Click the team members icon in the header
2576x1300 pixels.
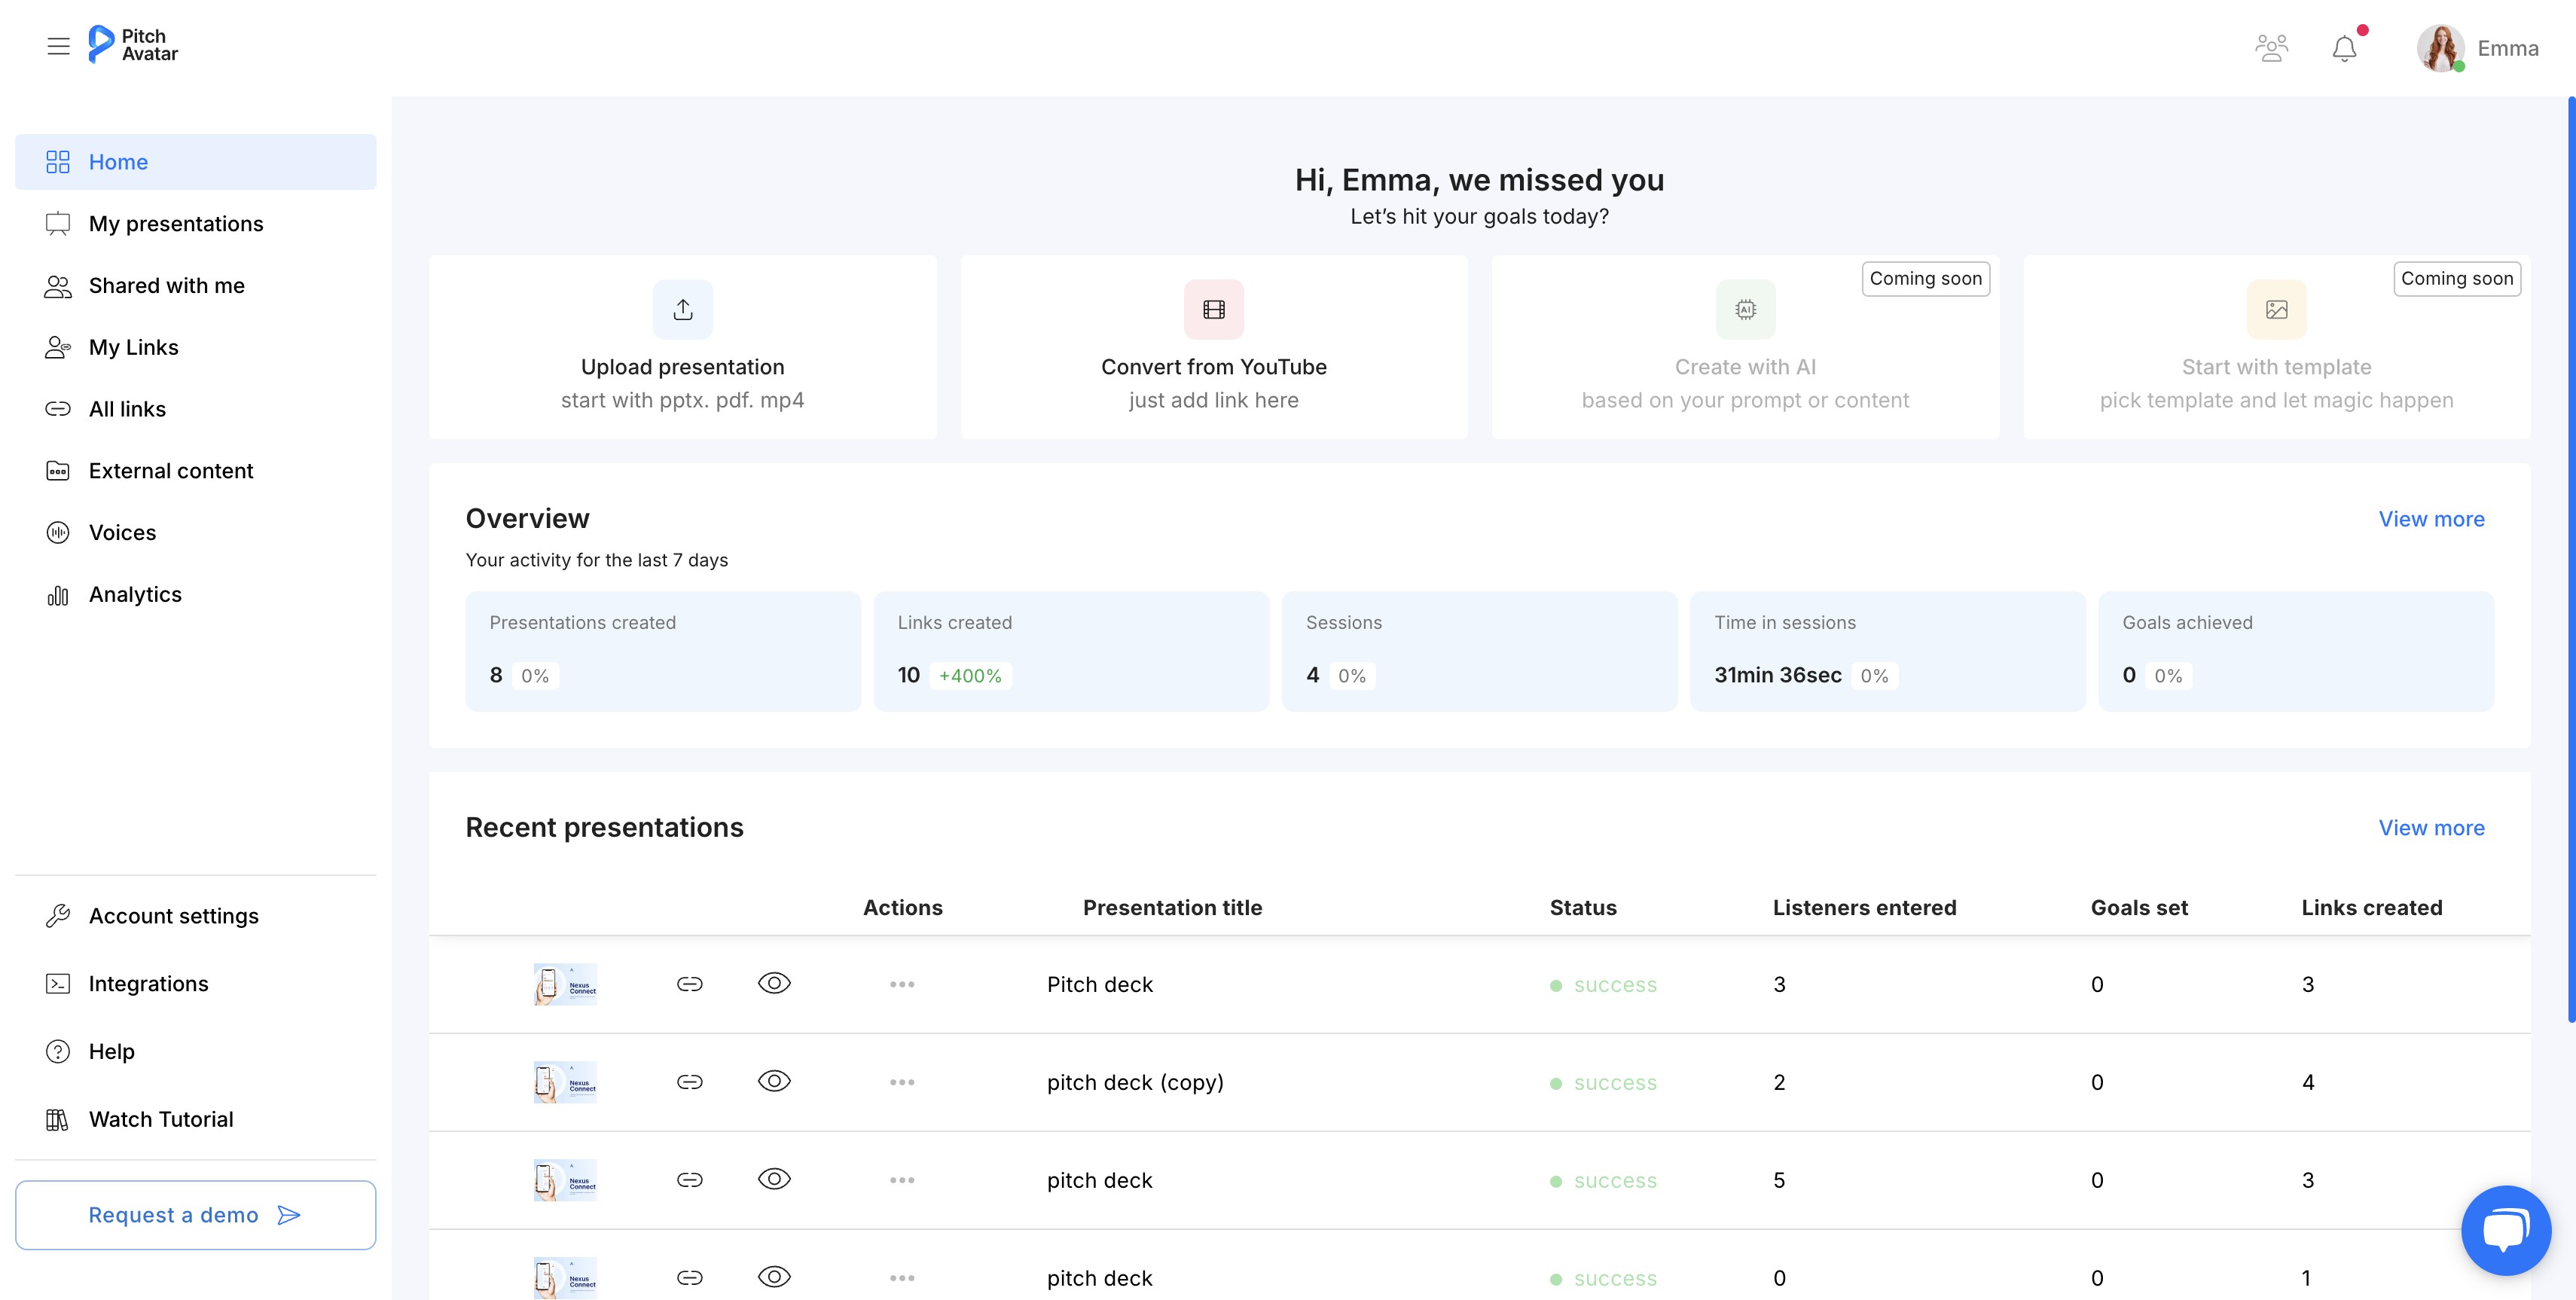(x=2271, y=48)
